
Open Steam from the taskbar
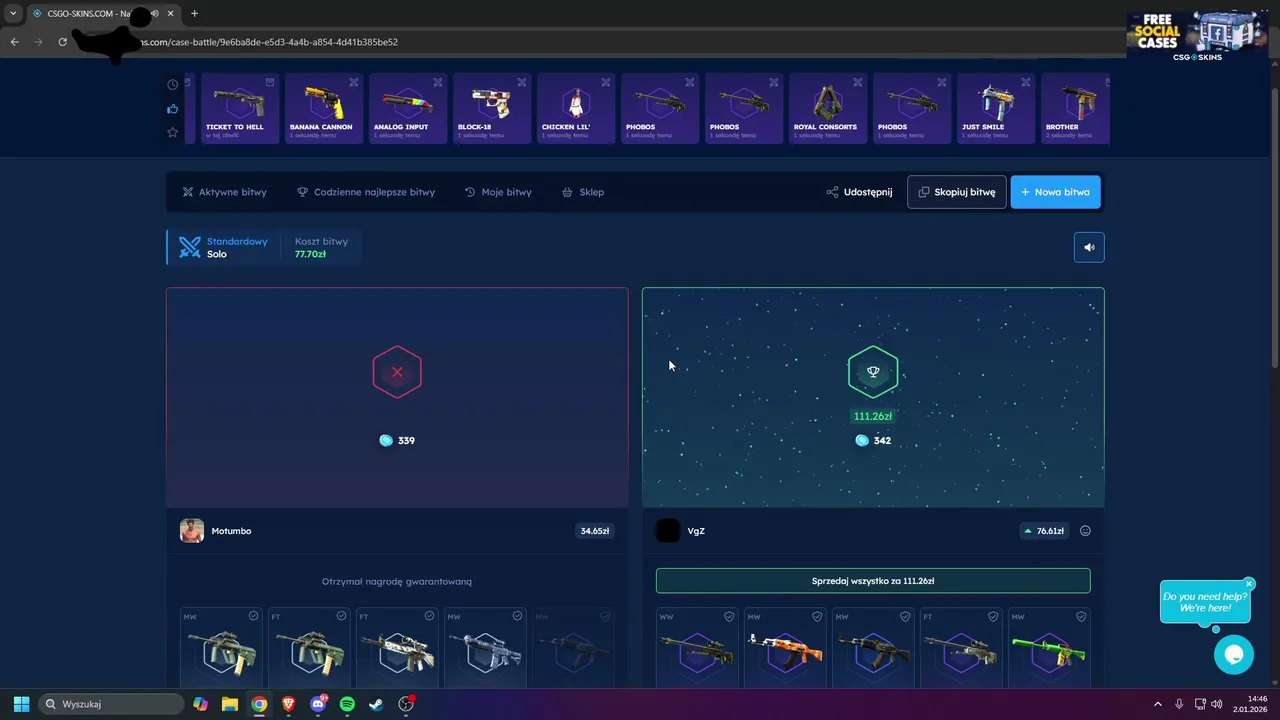(376, 704)
